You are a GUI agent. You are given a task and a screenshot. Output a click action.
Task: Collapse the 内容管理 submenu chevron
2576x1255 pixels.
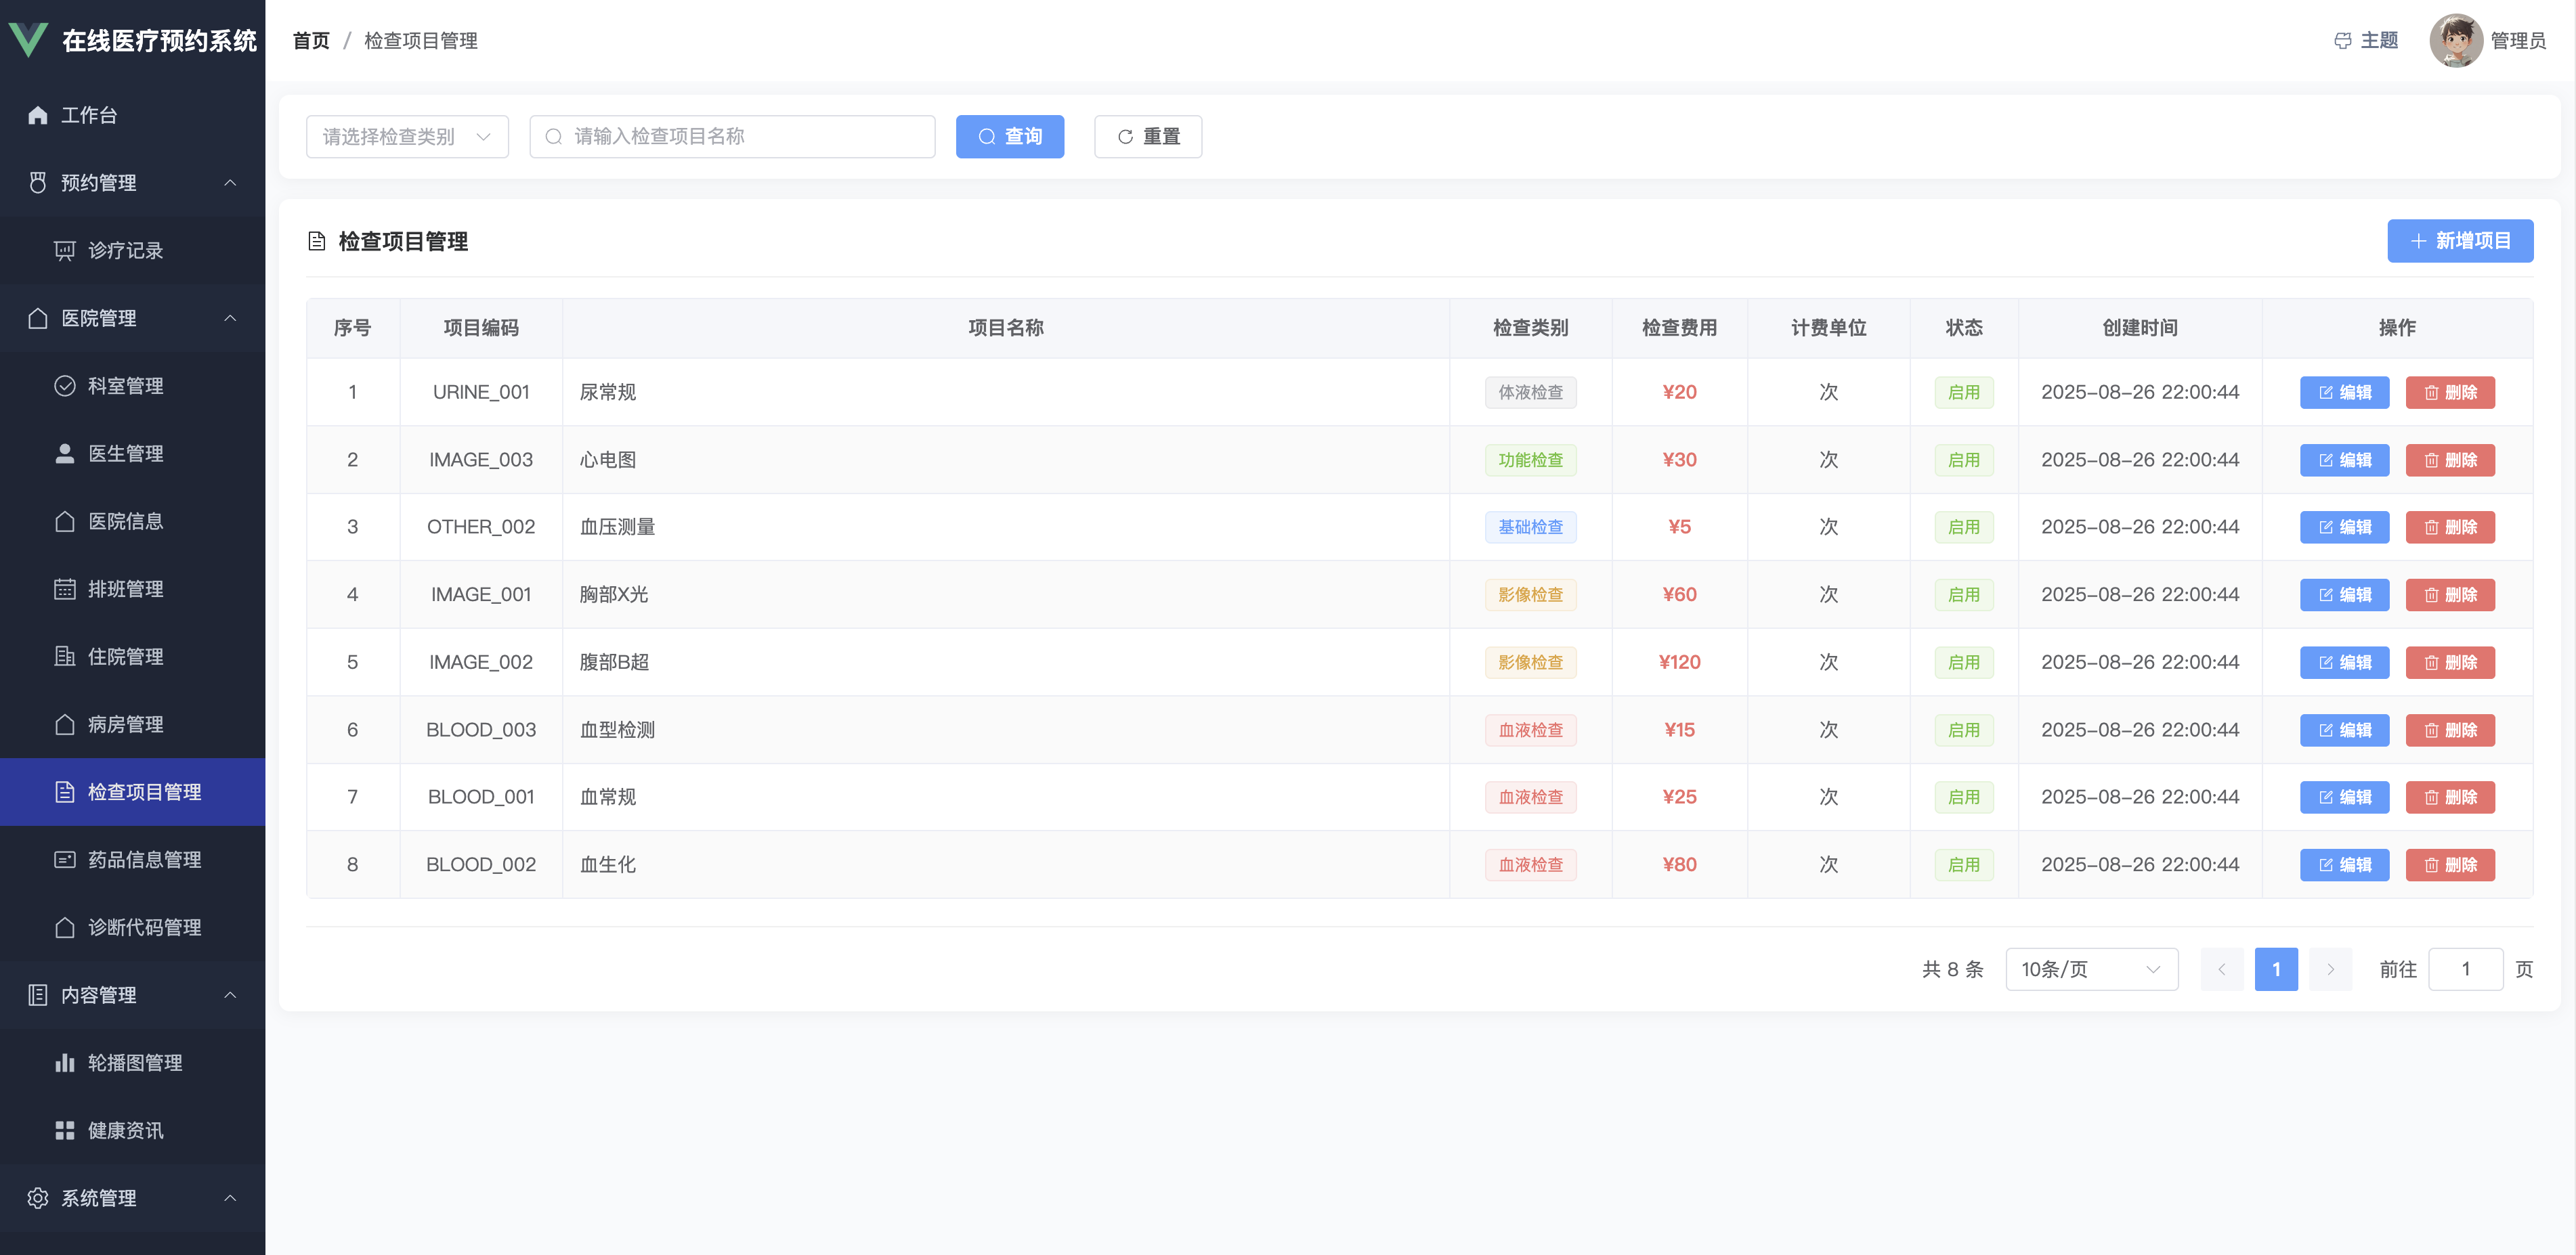[x=230, y=995]
